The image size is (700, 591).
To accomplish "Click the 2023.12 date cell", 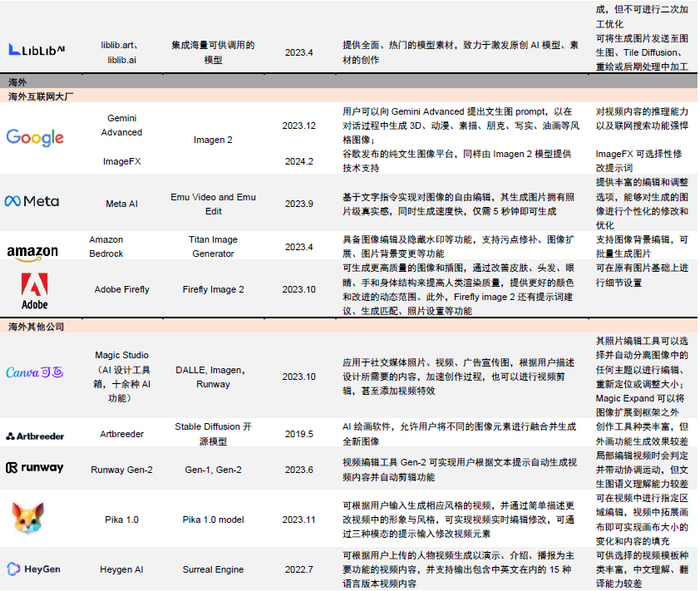I will tap(299, 125).
